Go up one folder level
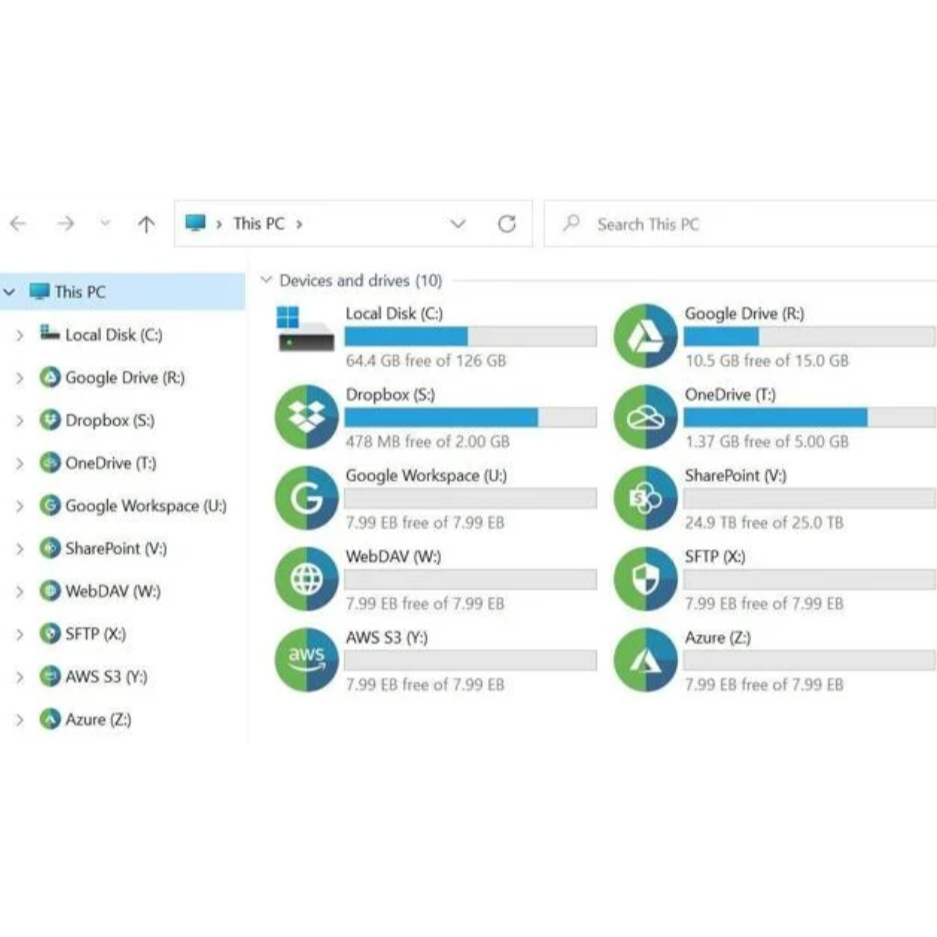937x937 pixels. click(146, 224)
